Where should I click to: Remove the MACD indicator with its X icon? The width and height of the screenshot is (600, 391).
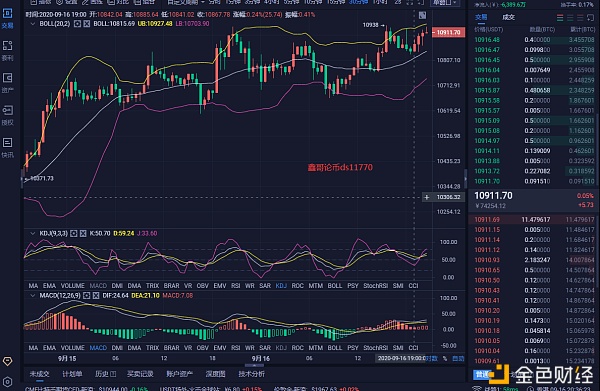(x=96, y=296)
